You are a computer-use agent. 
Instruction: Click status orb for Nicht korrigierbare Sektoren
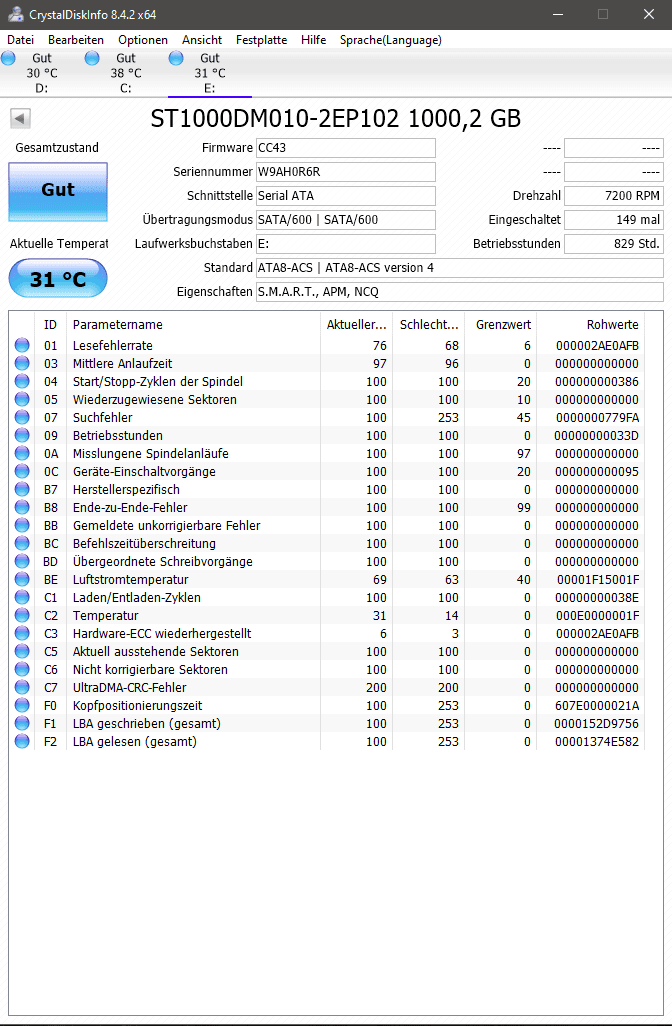coord(22,669)
